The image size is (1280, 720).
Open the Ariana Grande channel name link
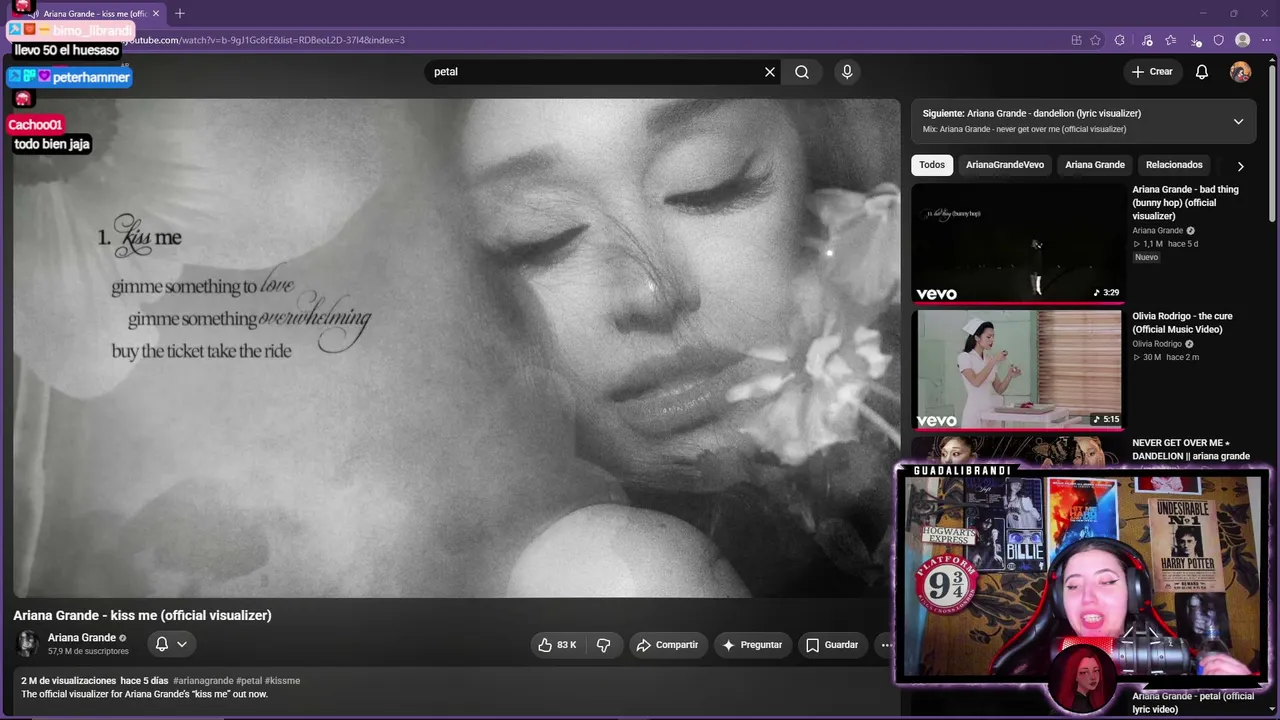[82, 638]
